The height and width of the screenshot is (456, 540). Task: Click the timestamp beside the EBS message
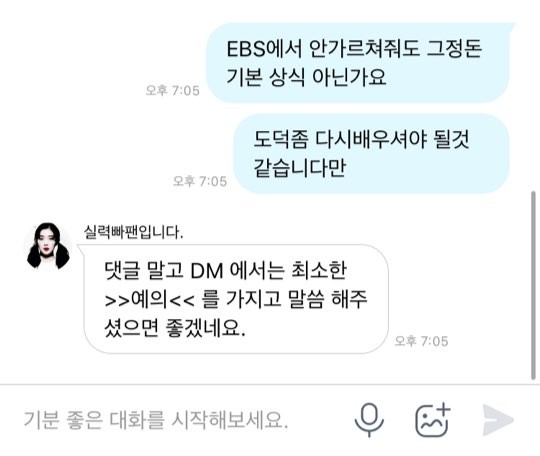173,91
